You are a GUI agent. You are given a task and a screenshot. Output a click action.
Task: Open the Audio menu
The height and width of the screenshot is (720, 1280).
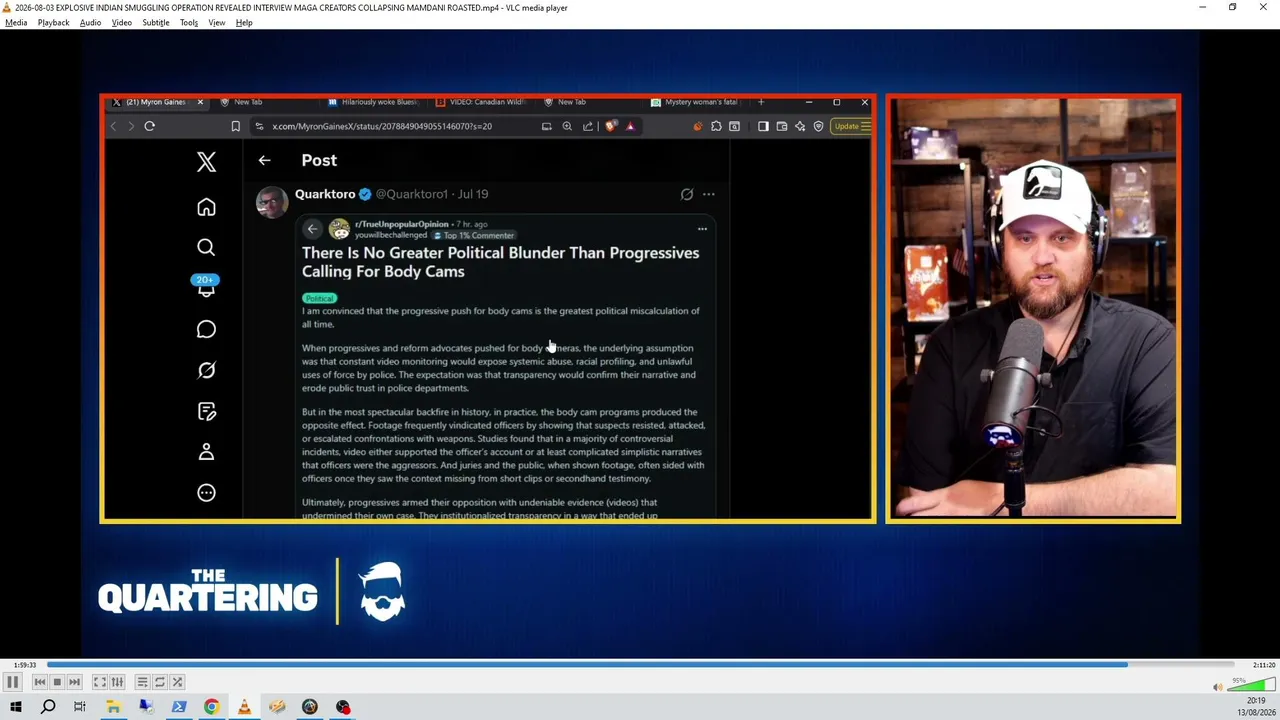tap(90, 22)
